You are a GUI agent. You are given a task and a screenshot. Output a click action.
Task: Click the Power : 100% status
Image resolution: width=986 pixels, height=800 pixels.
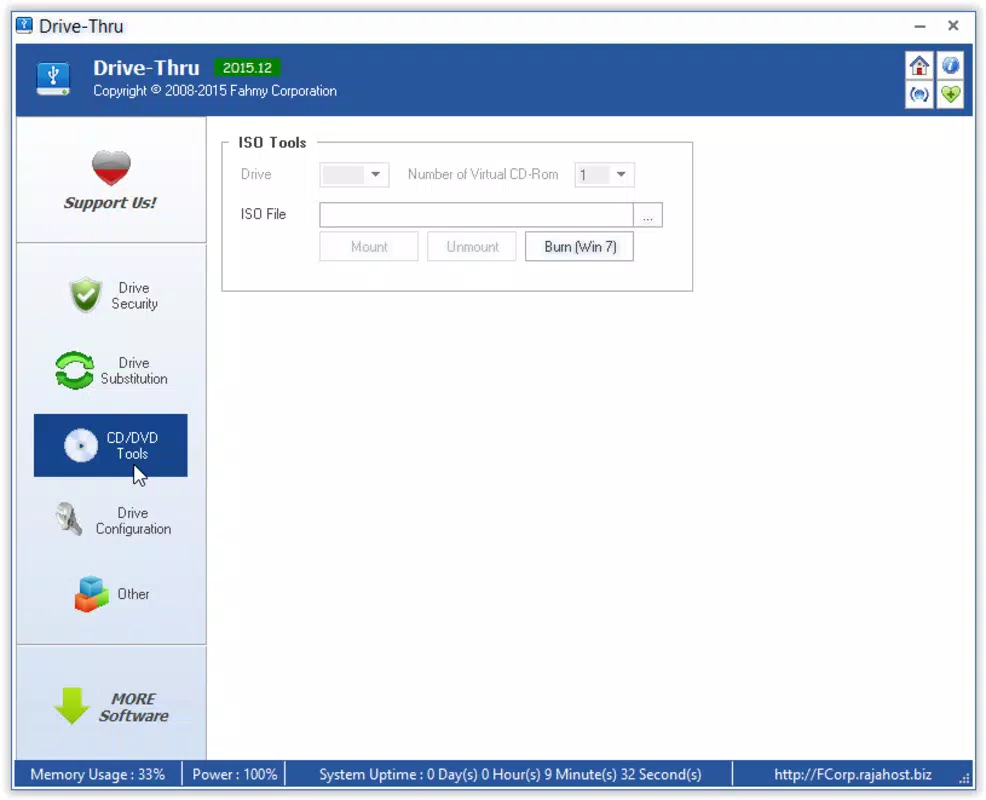[235, 774]
